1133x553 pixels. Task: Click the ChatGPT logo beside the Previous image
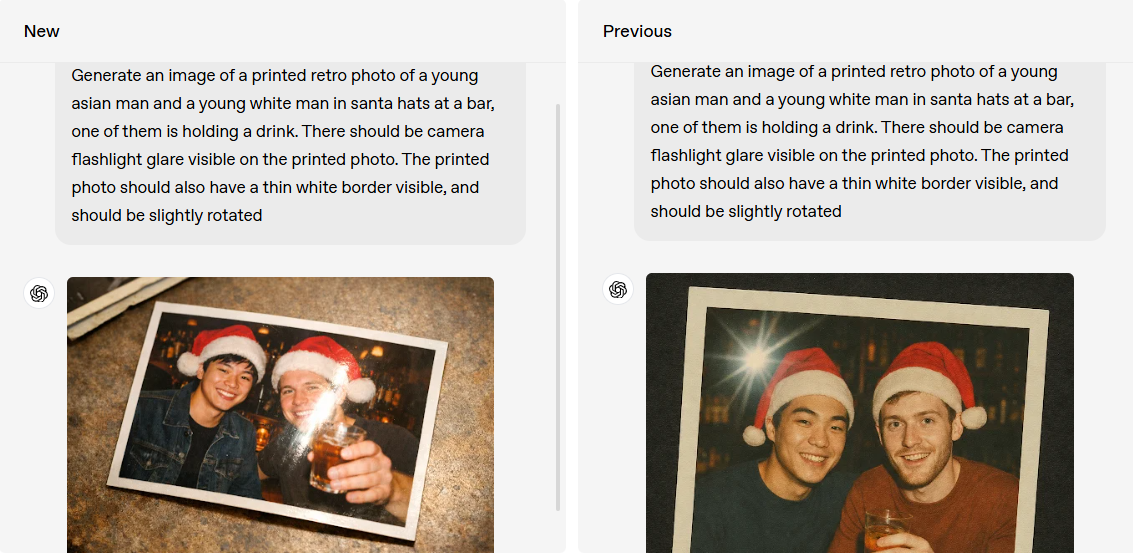click(618, 289)
